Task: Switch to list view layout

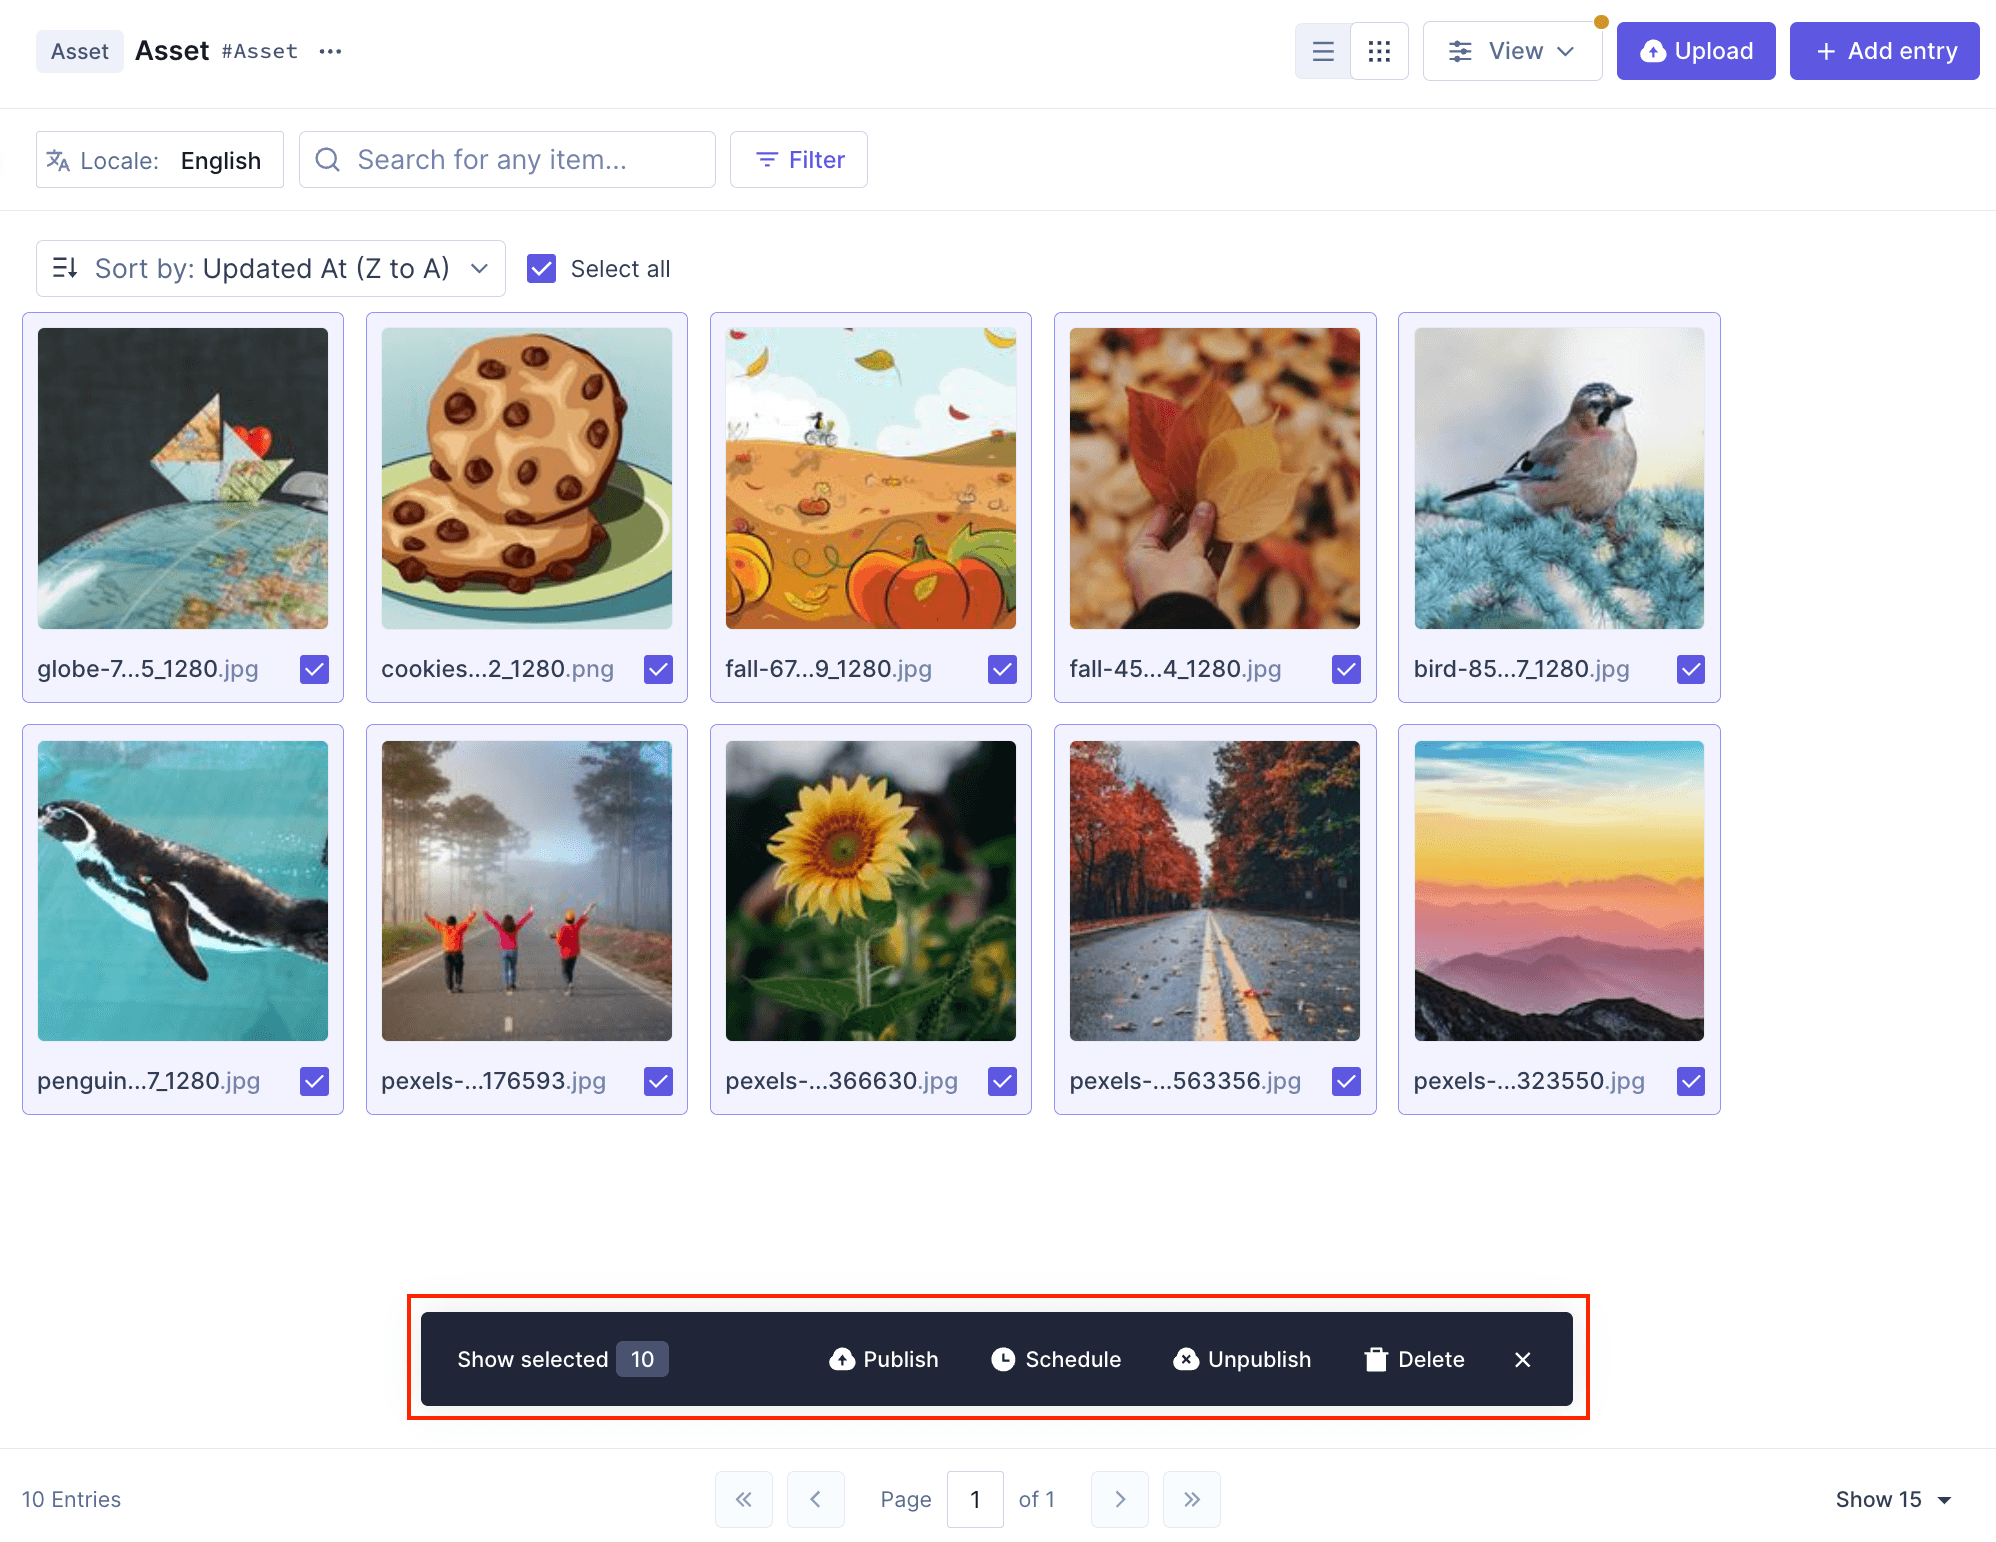Action: (x=1322, y=50)
